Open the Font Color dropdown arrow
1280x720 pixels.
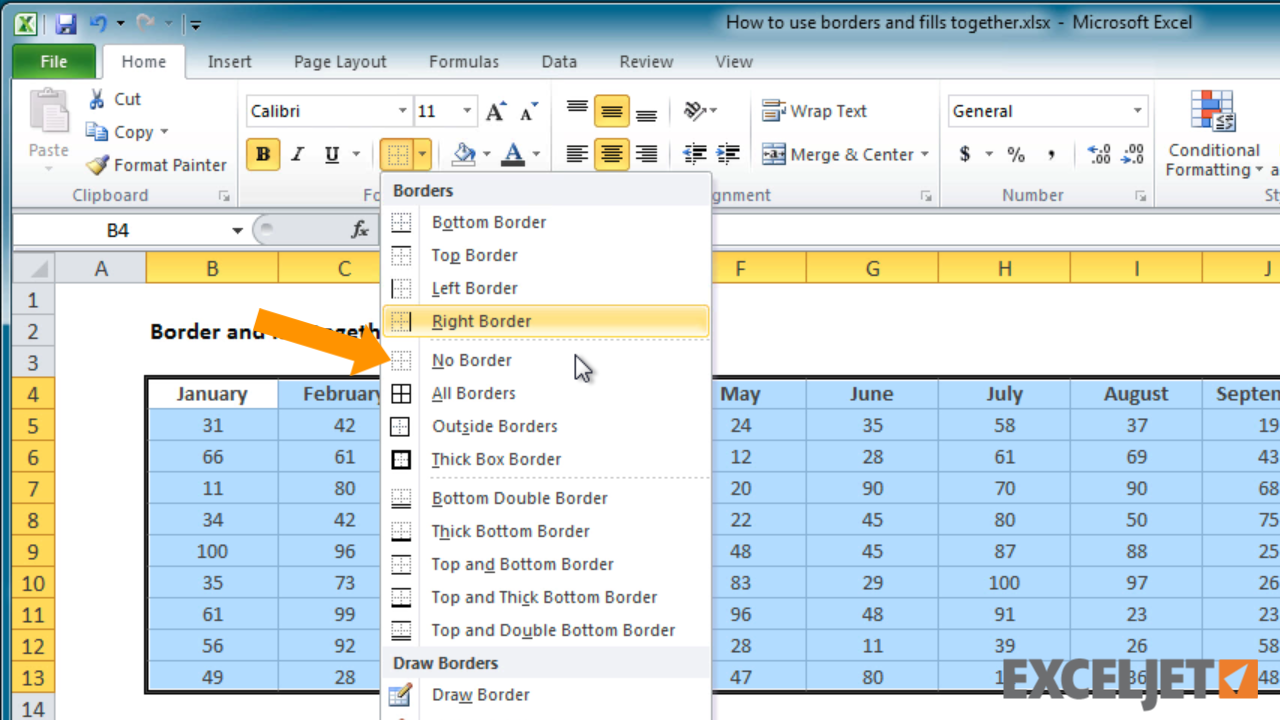(x=536, y=154)
